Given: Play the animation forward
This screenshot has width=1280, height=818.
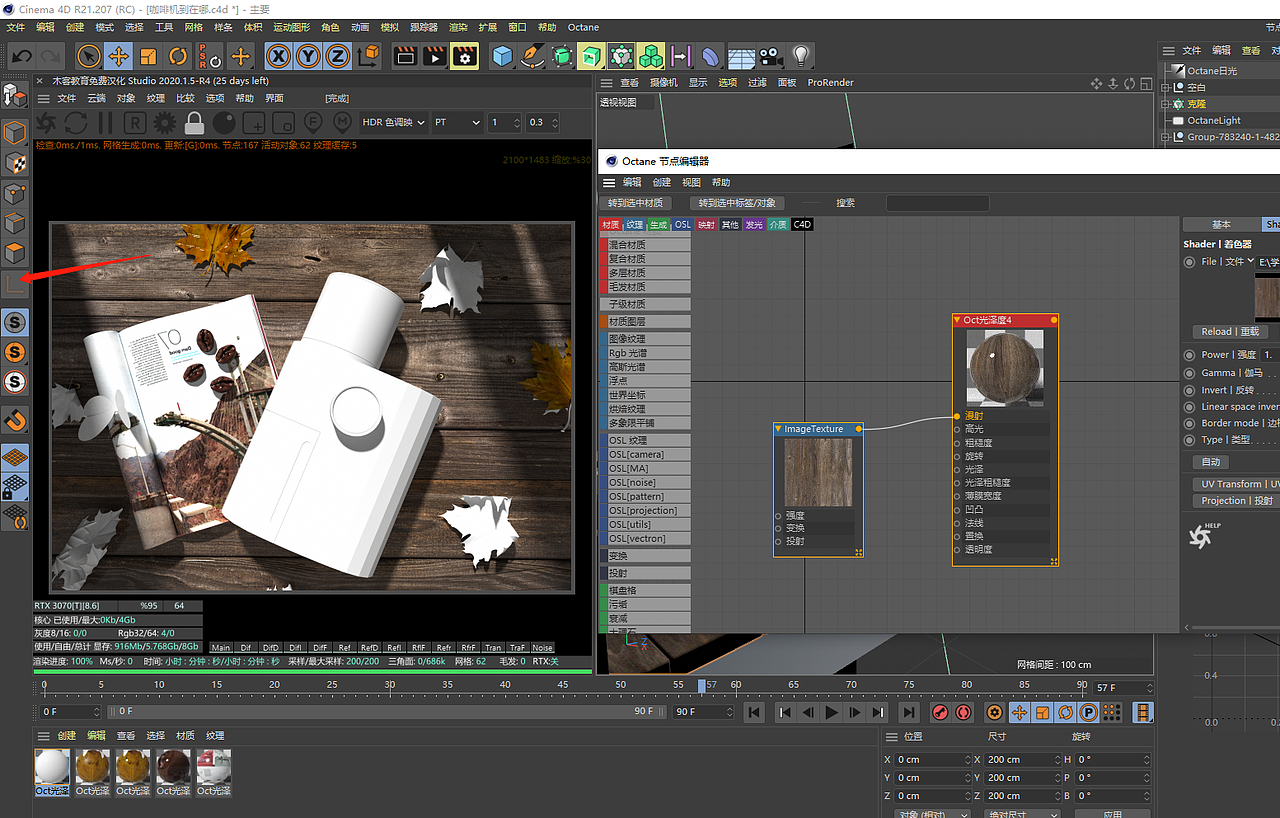Looking at the screenshot, I should click(832, 712).
